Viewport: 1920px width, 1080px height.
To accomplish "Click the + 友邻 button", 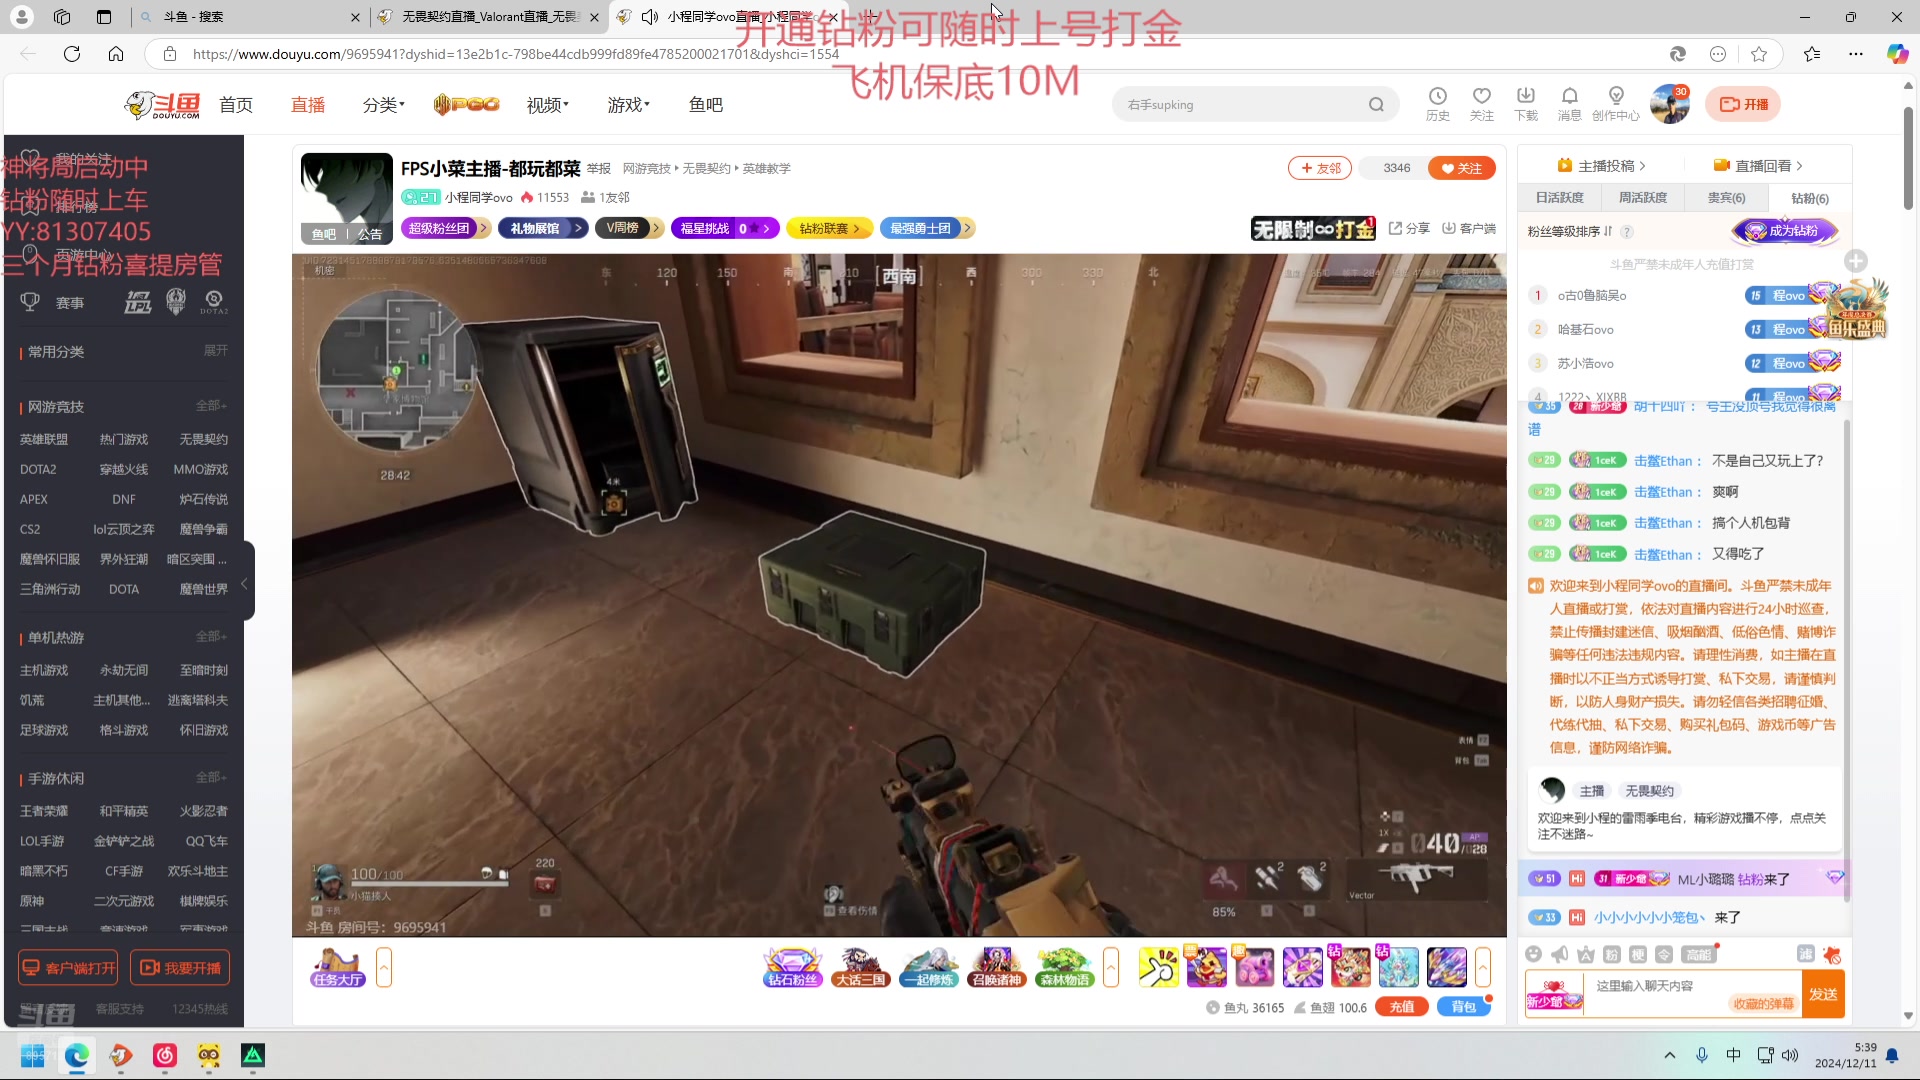I will point(1320,168).
